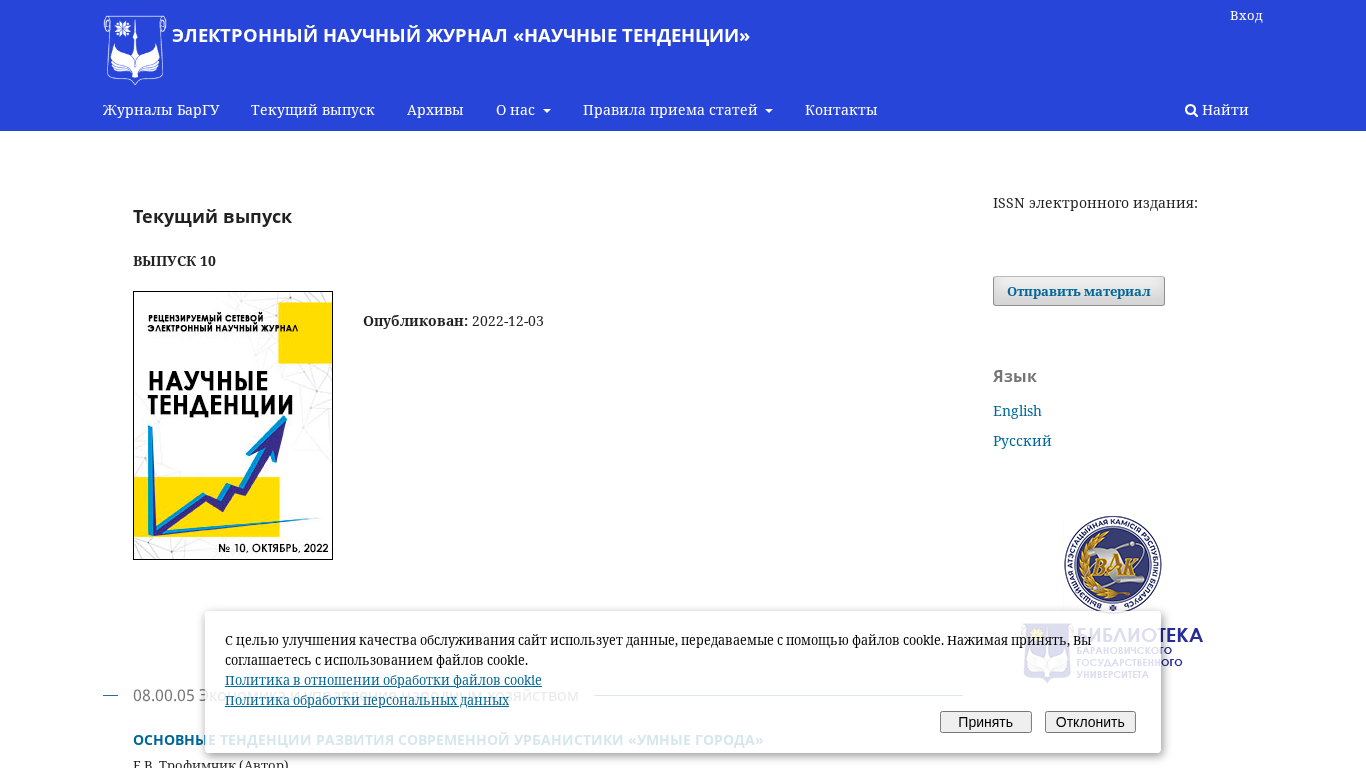Click the ISSN электронного издания text

tap(1095, 203)
